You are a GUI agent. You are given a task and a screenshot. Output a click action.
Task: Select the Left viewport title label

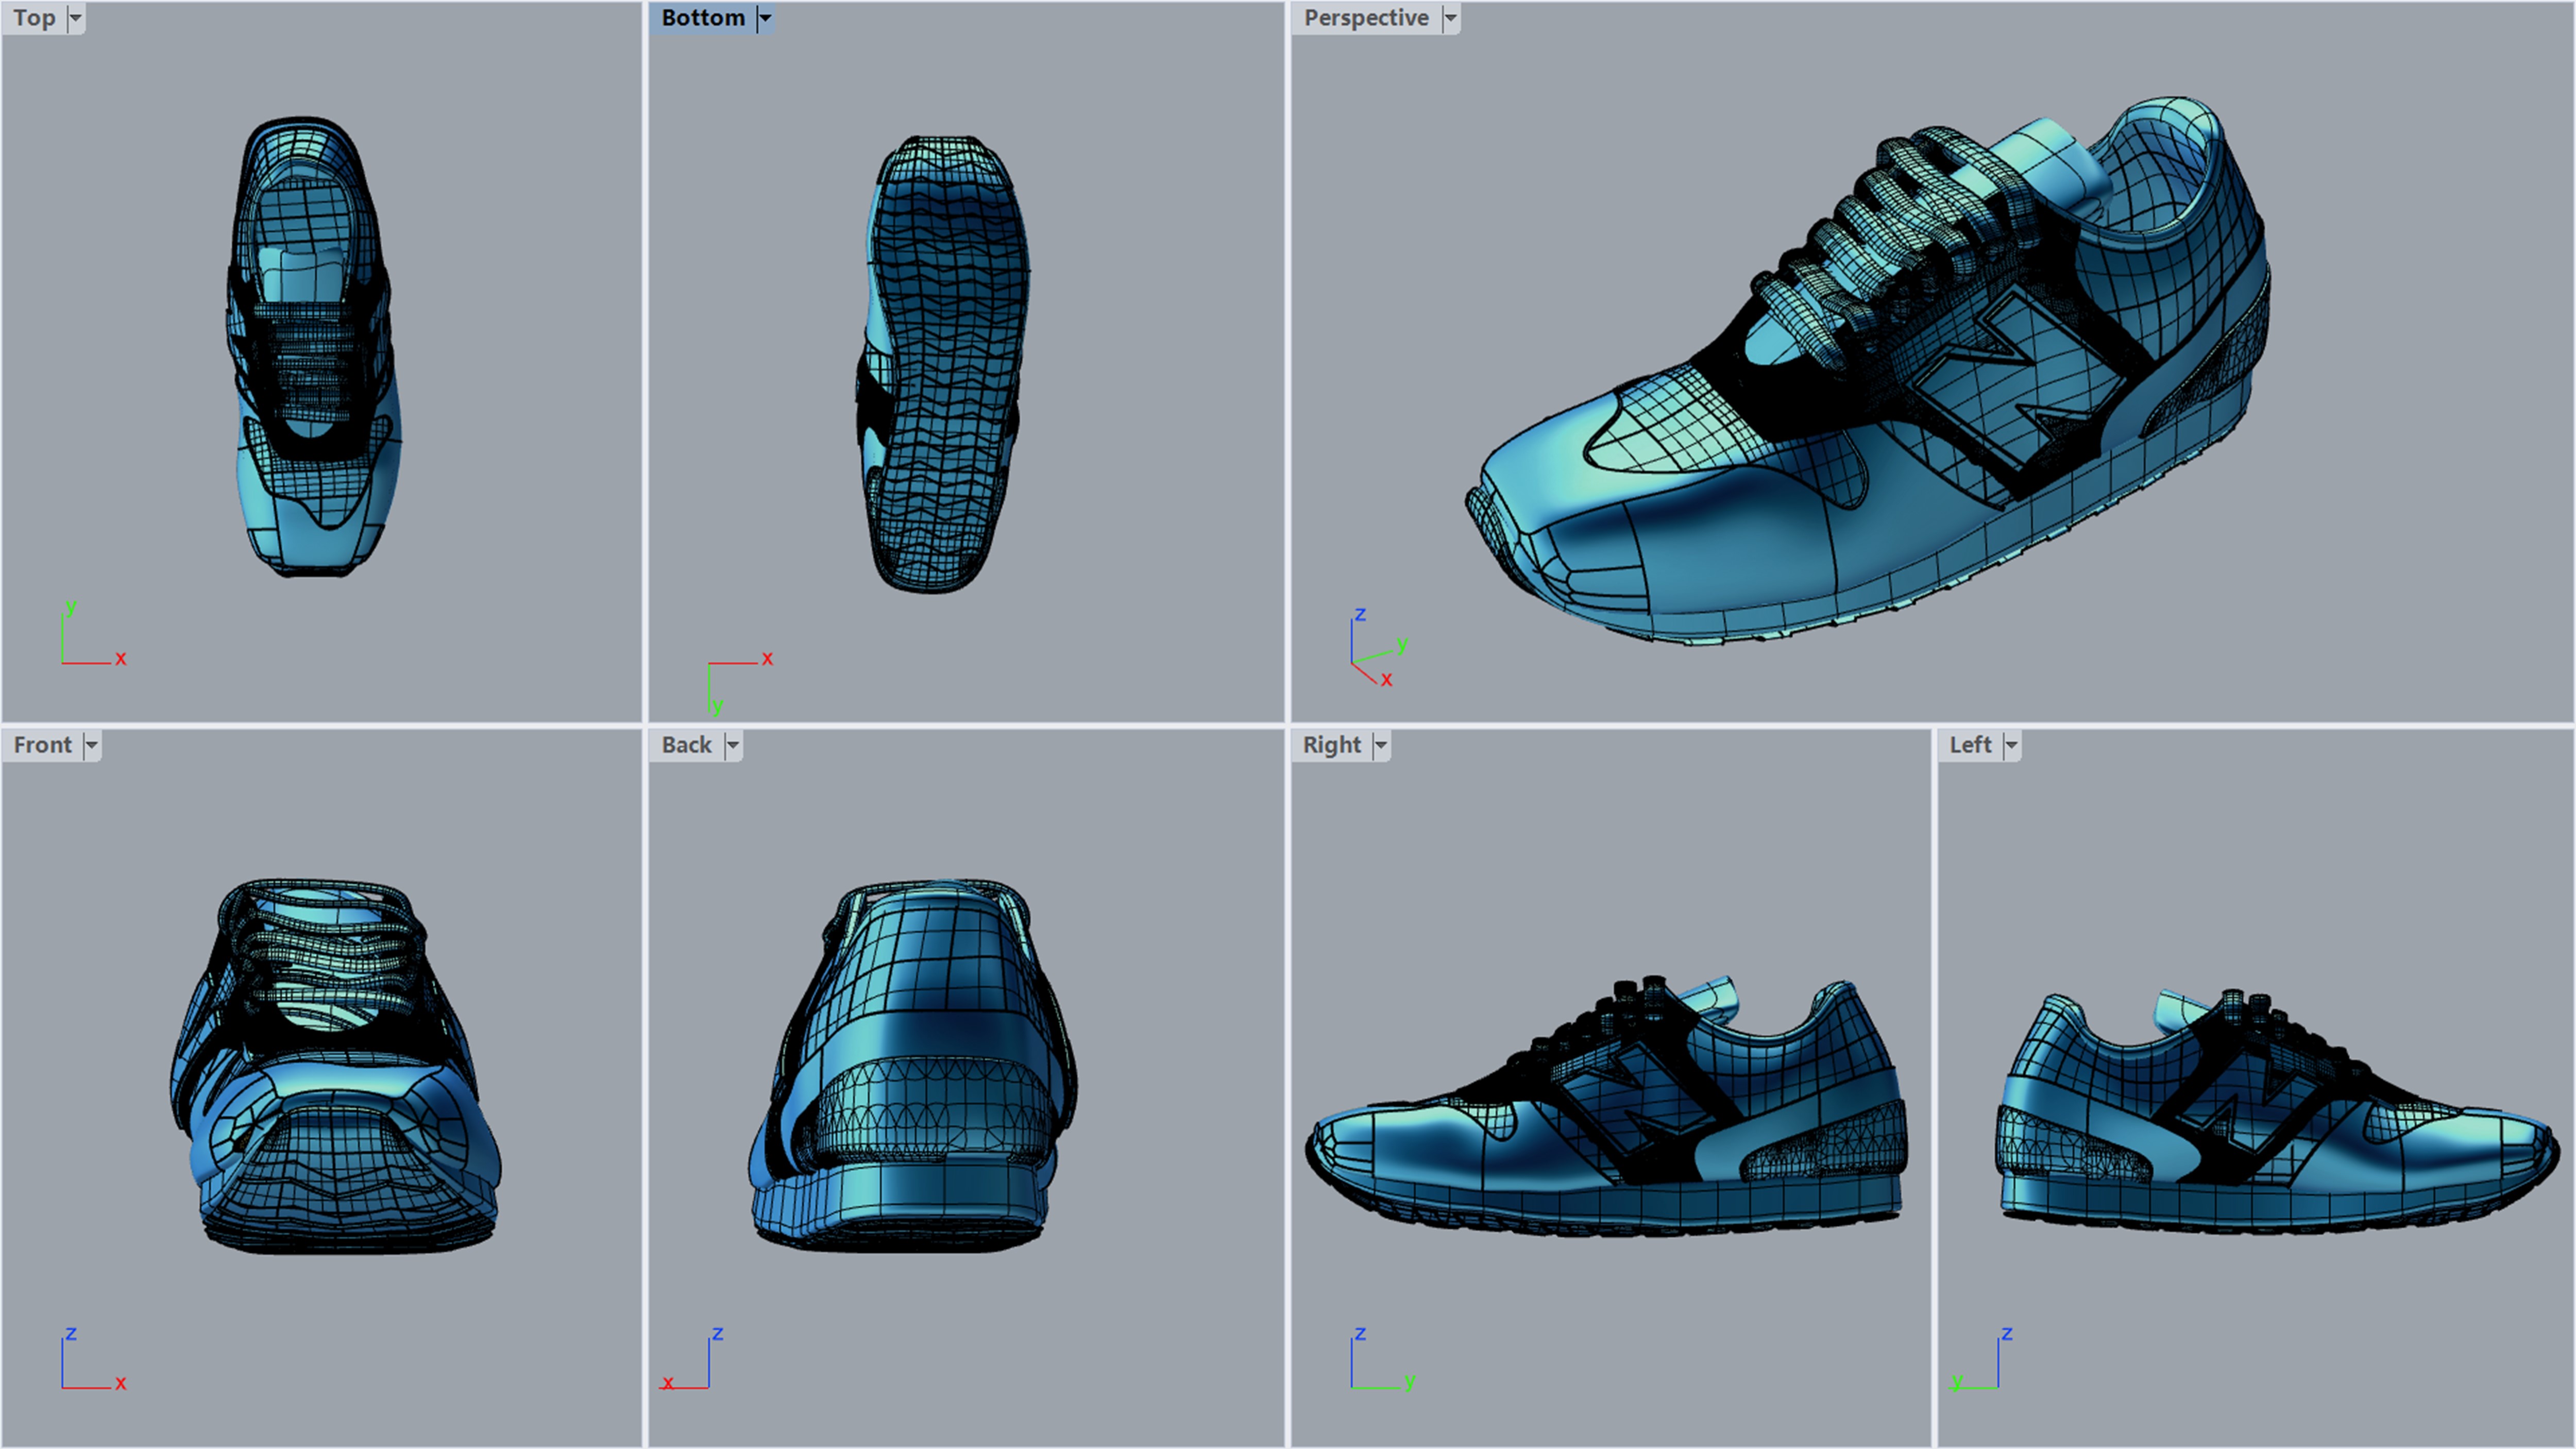pos(1970,745)
